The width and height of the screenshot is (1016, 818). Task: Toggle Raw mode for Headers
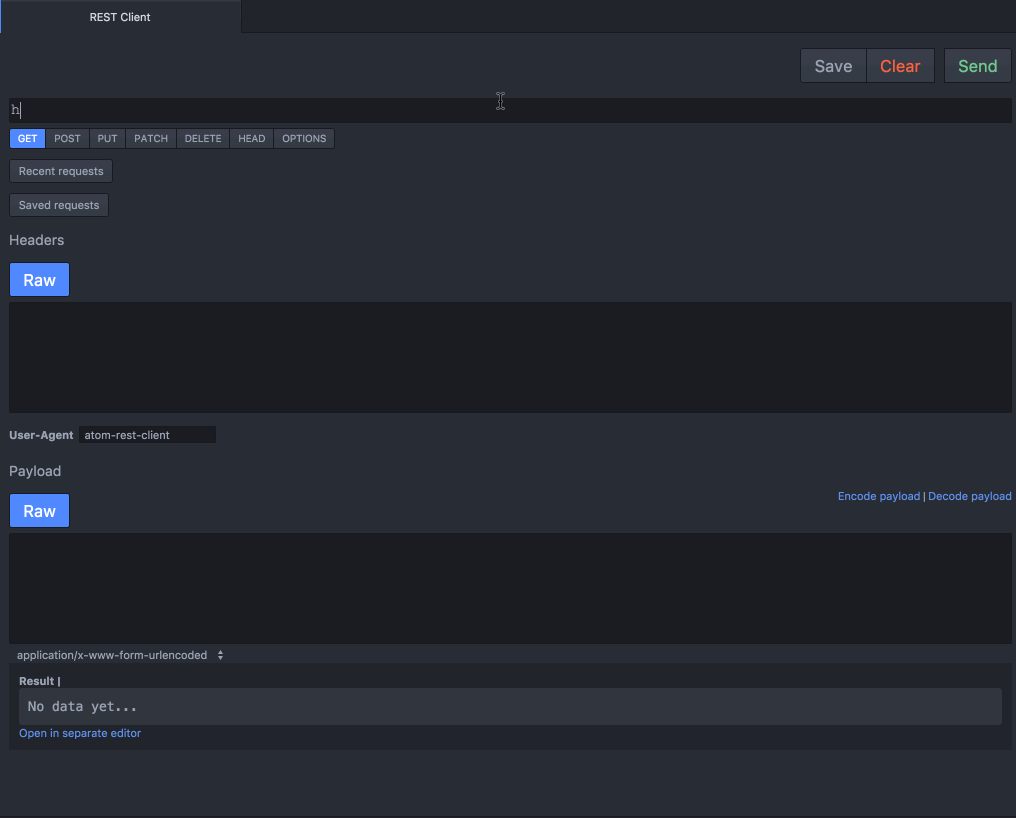pyautogui.click(x=39, y=279)
